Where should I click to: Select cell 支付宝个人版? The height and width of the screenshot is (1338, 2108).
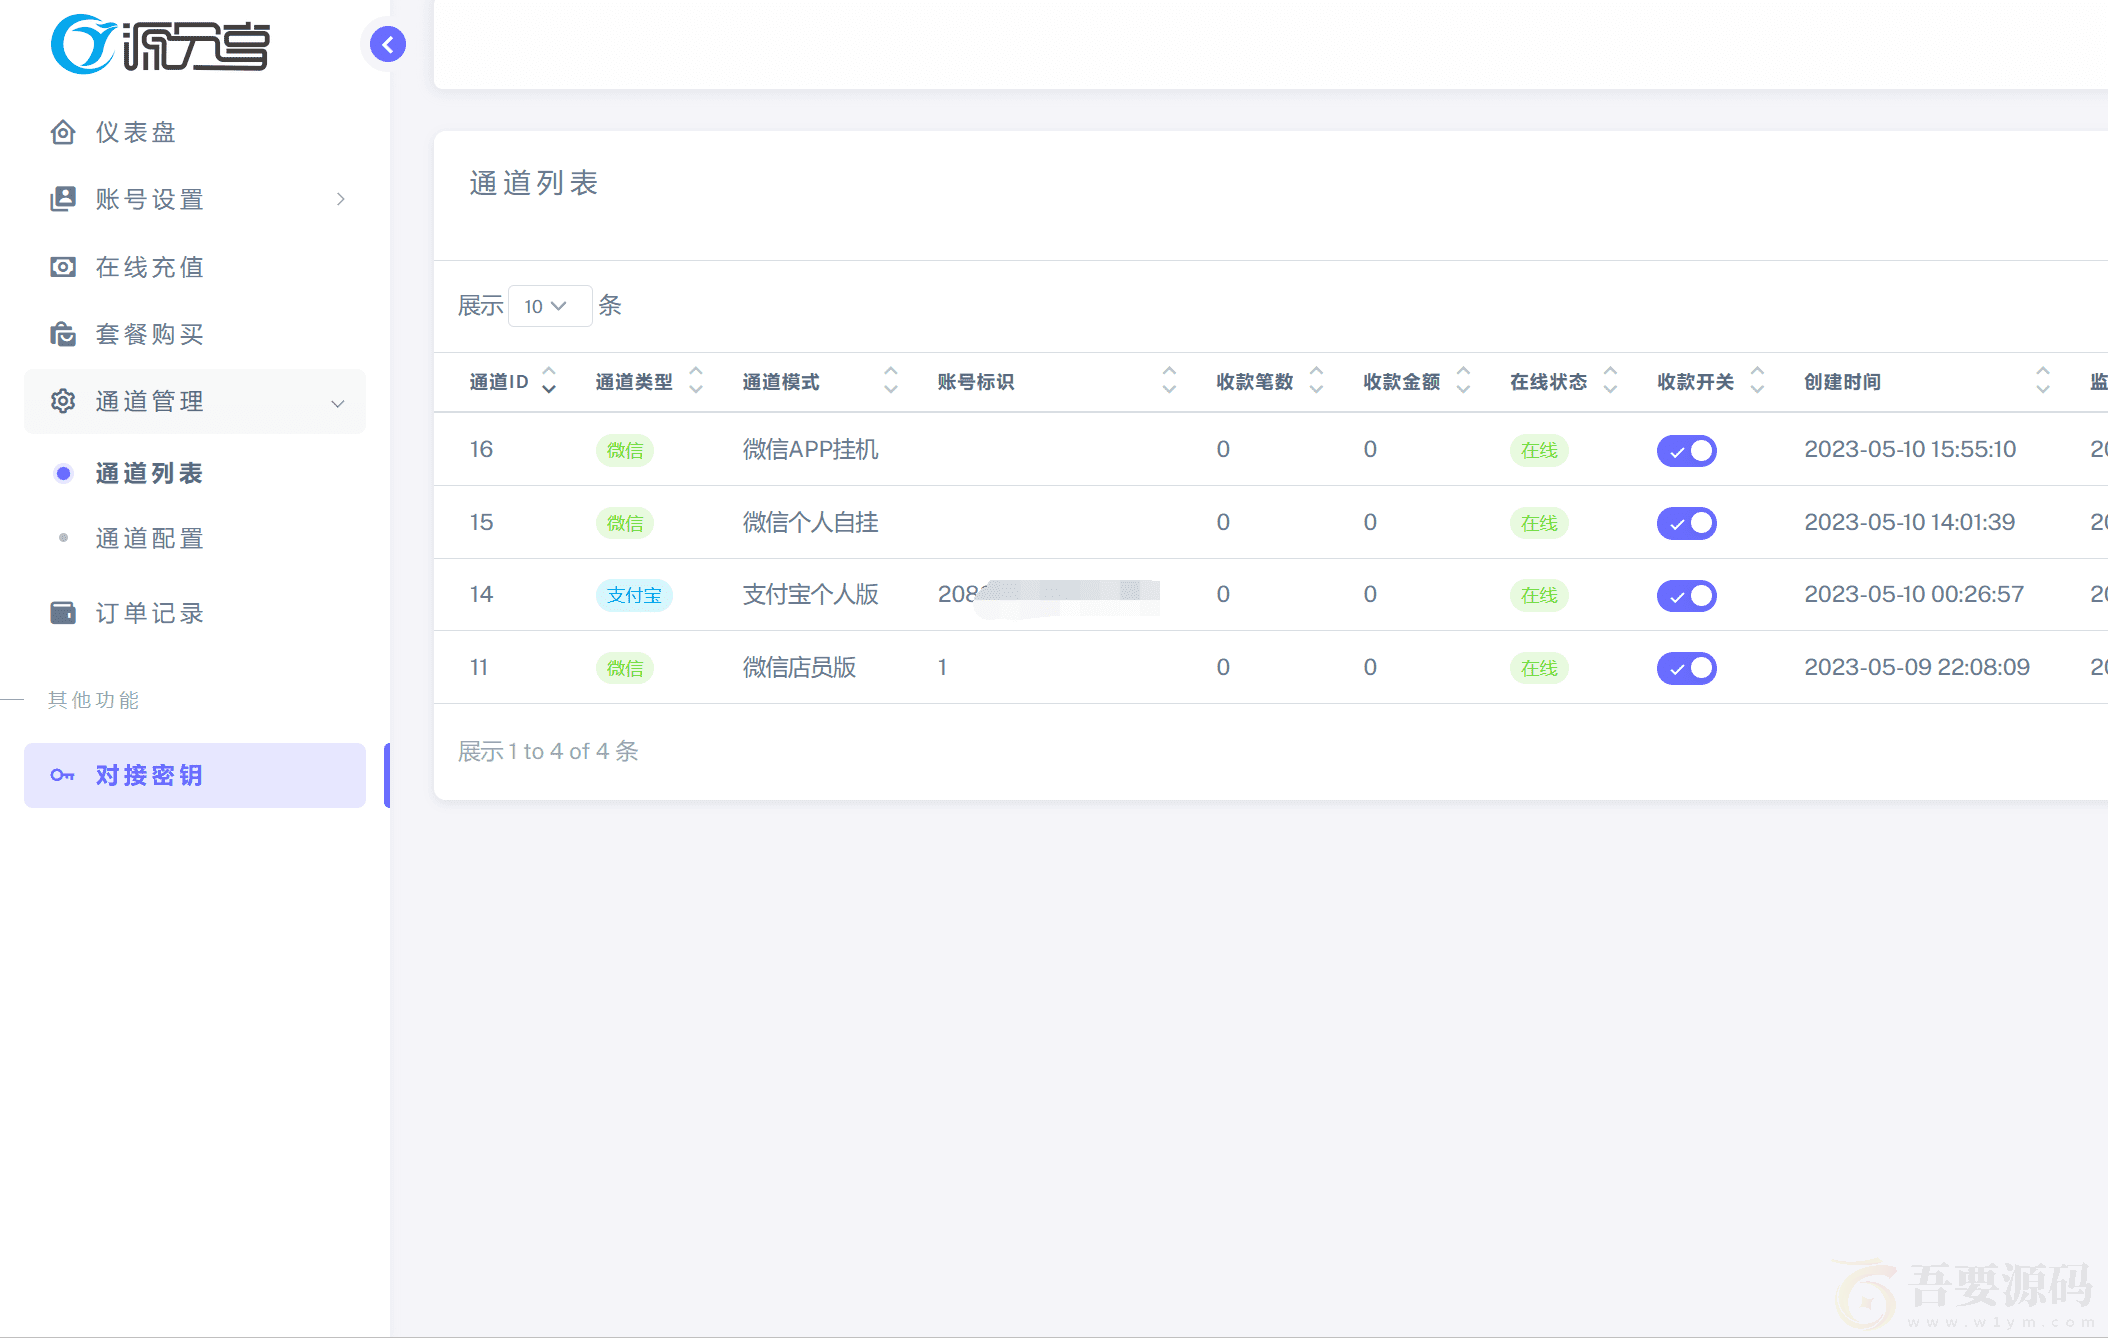click(810, 594)
